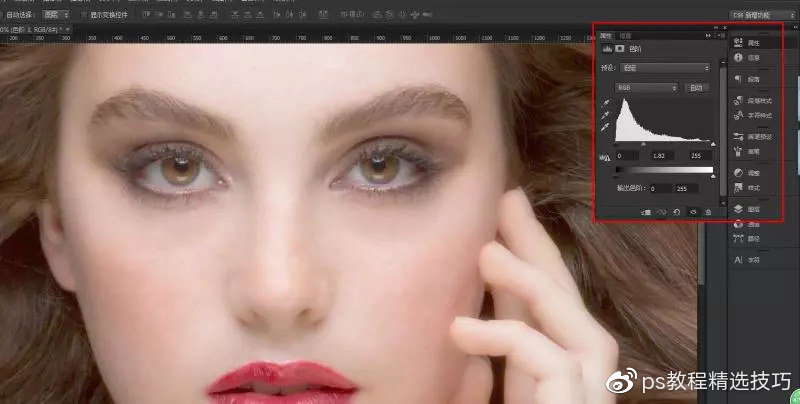This screenshot has height=404, width=800.
Task: Click the Auto button in Levels
Action: [695, 87]
